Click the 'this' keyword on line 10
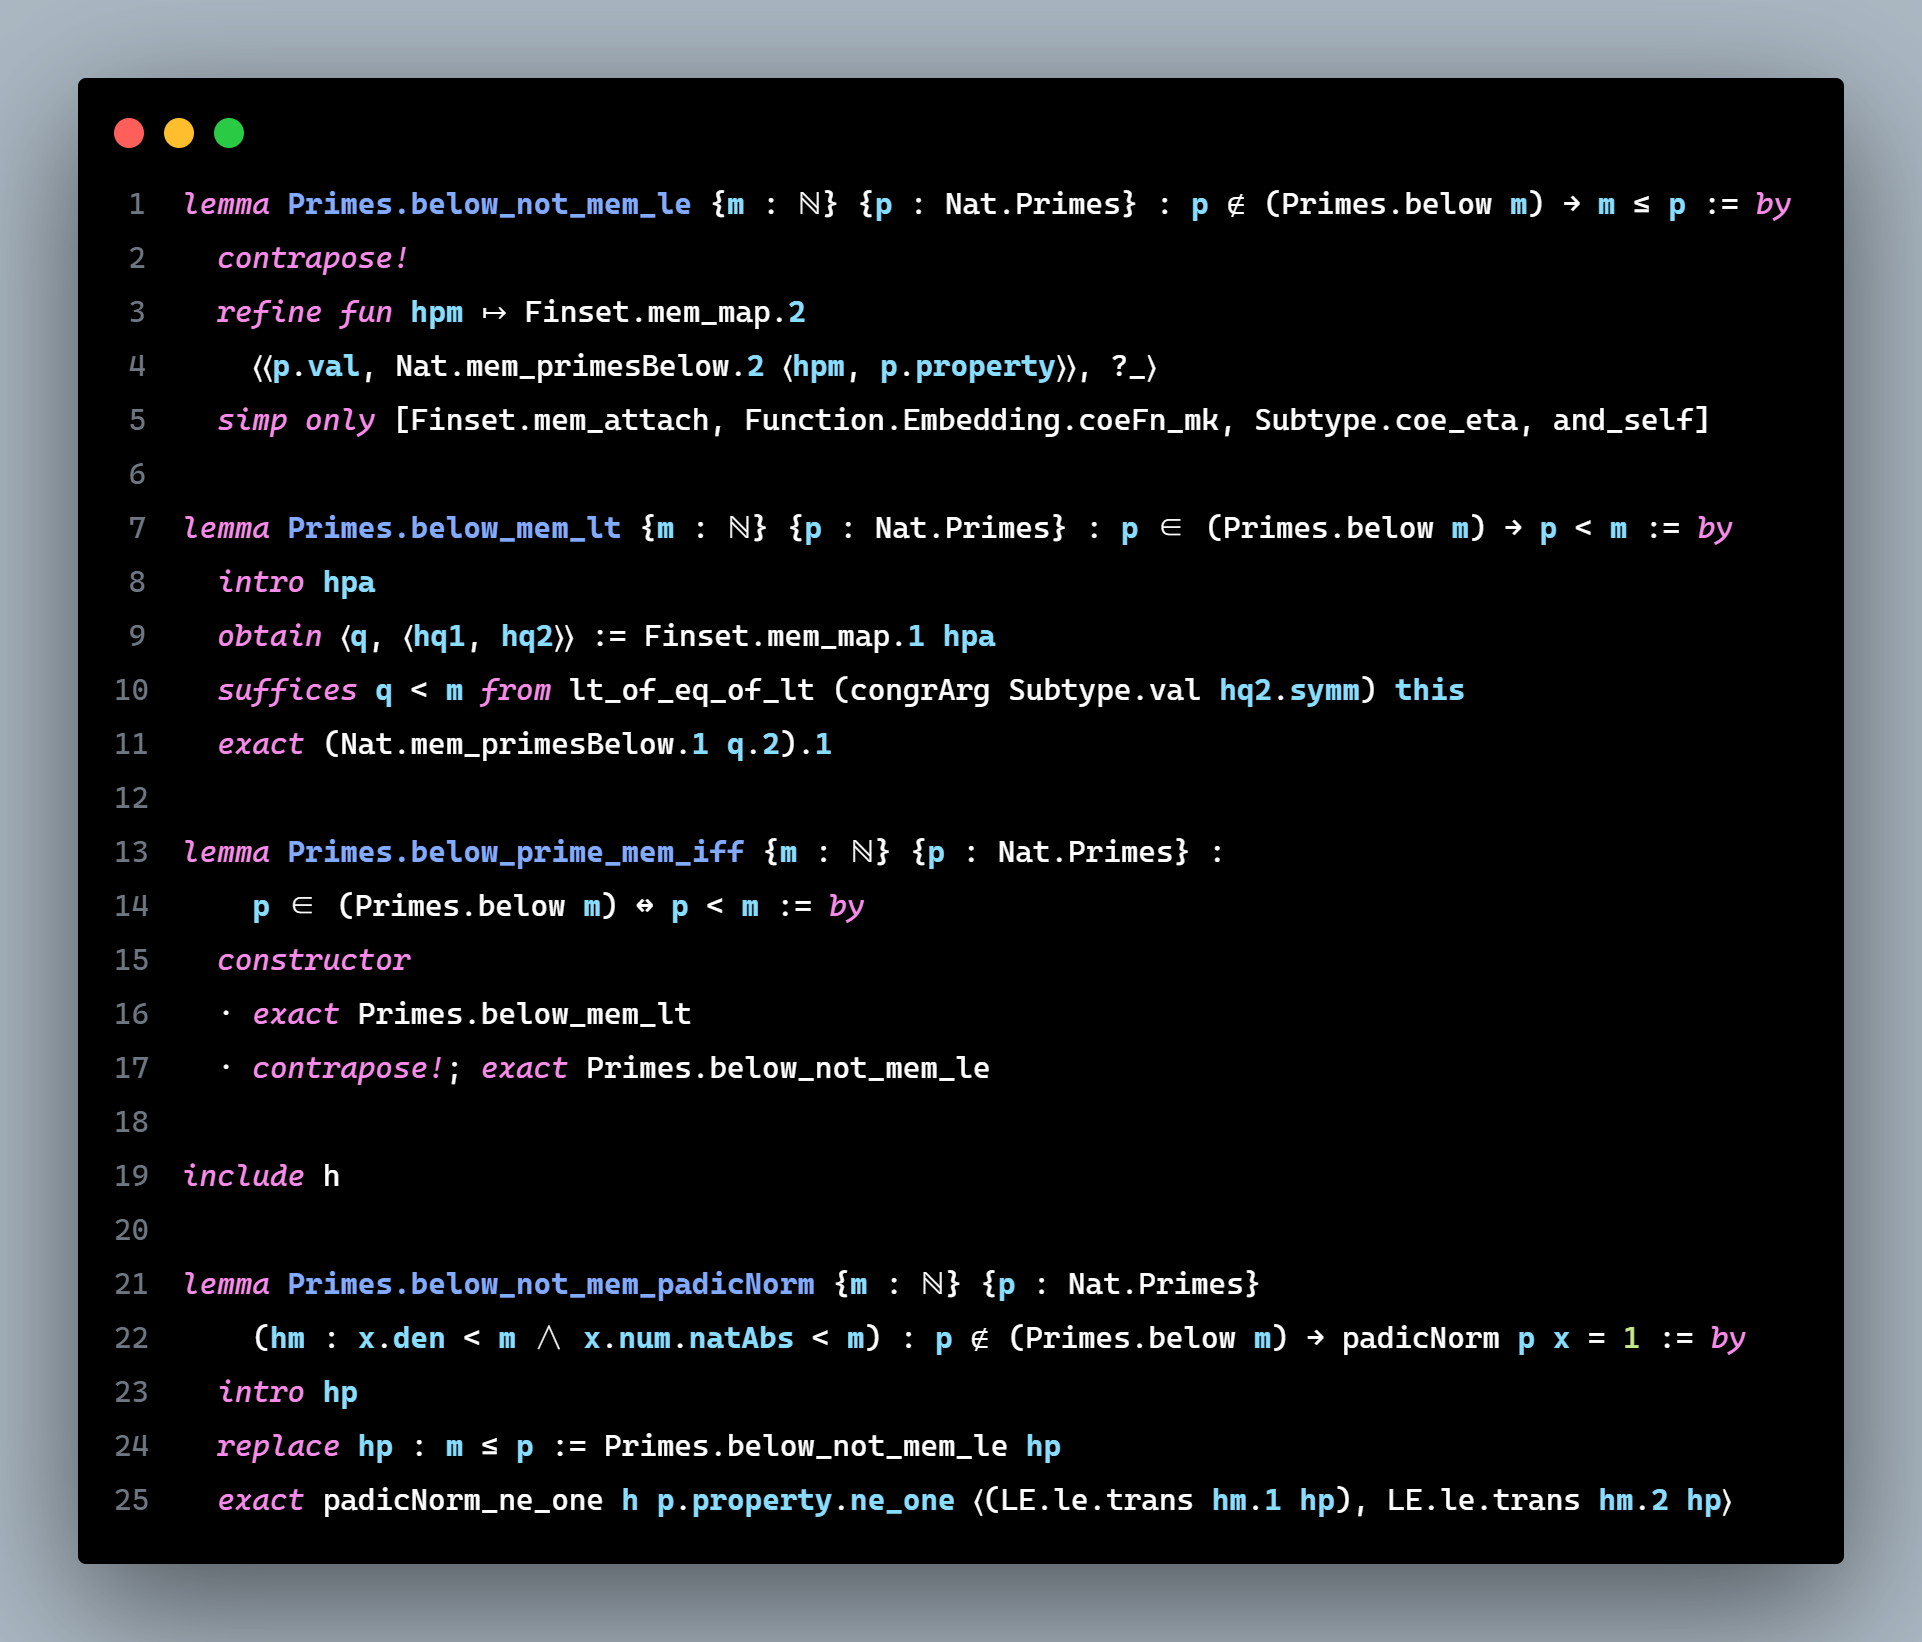This screenshot has height=1642, width=1922. 1430,691
